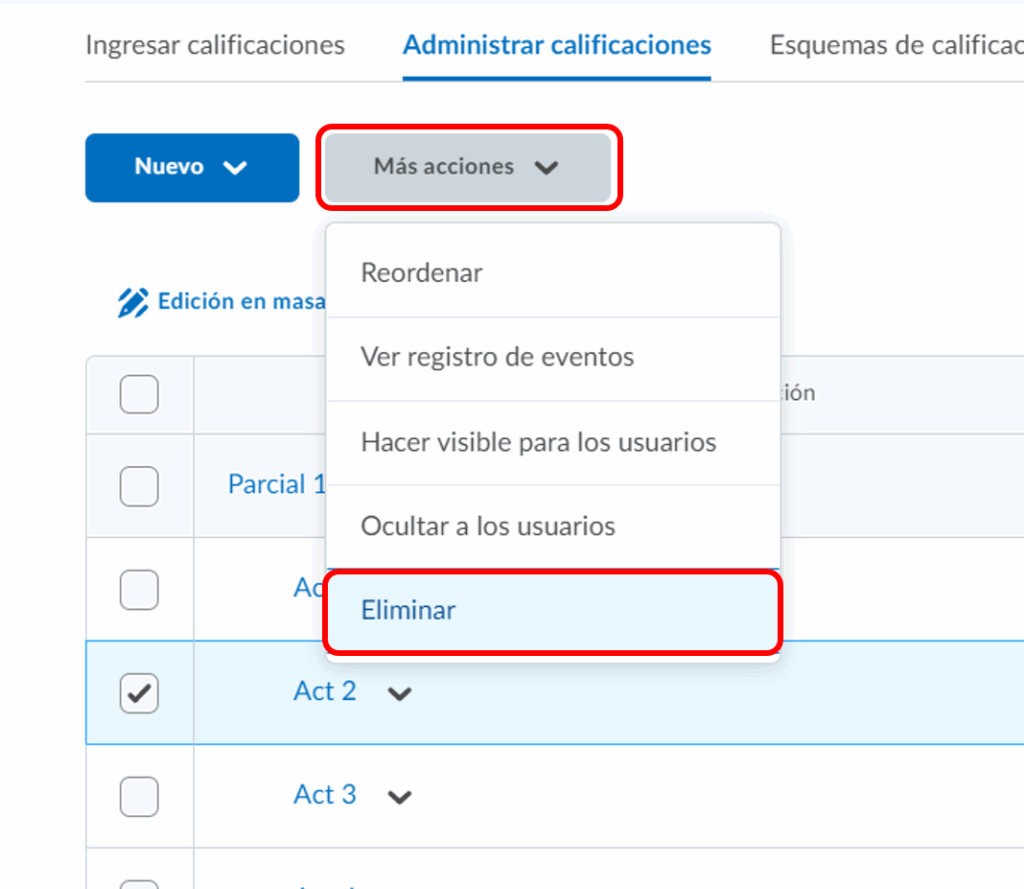Uncheck the Act 2 checkbox
The image size is (1024, 889).
(x=139, y=692)
